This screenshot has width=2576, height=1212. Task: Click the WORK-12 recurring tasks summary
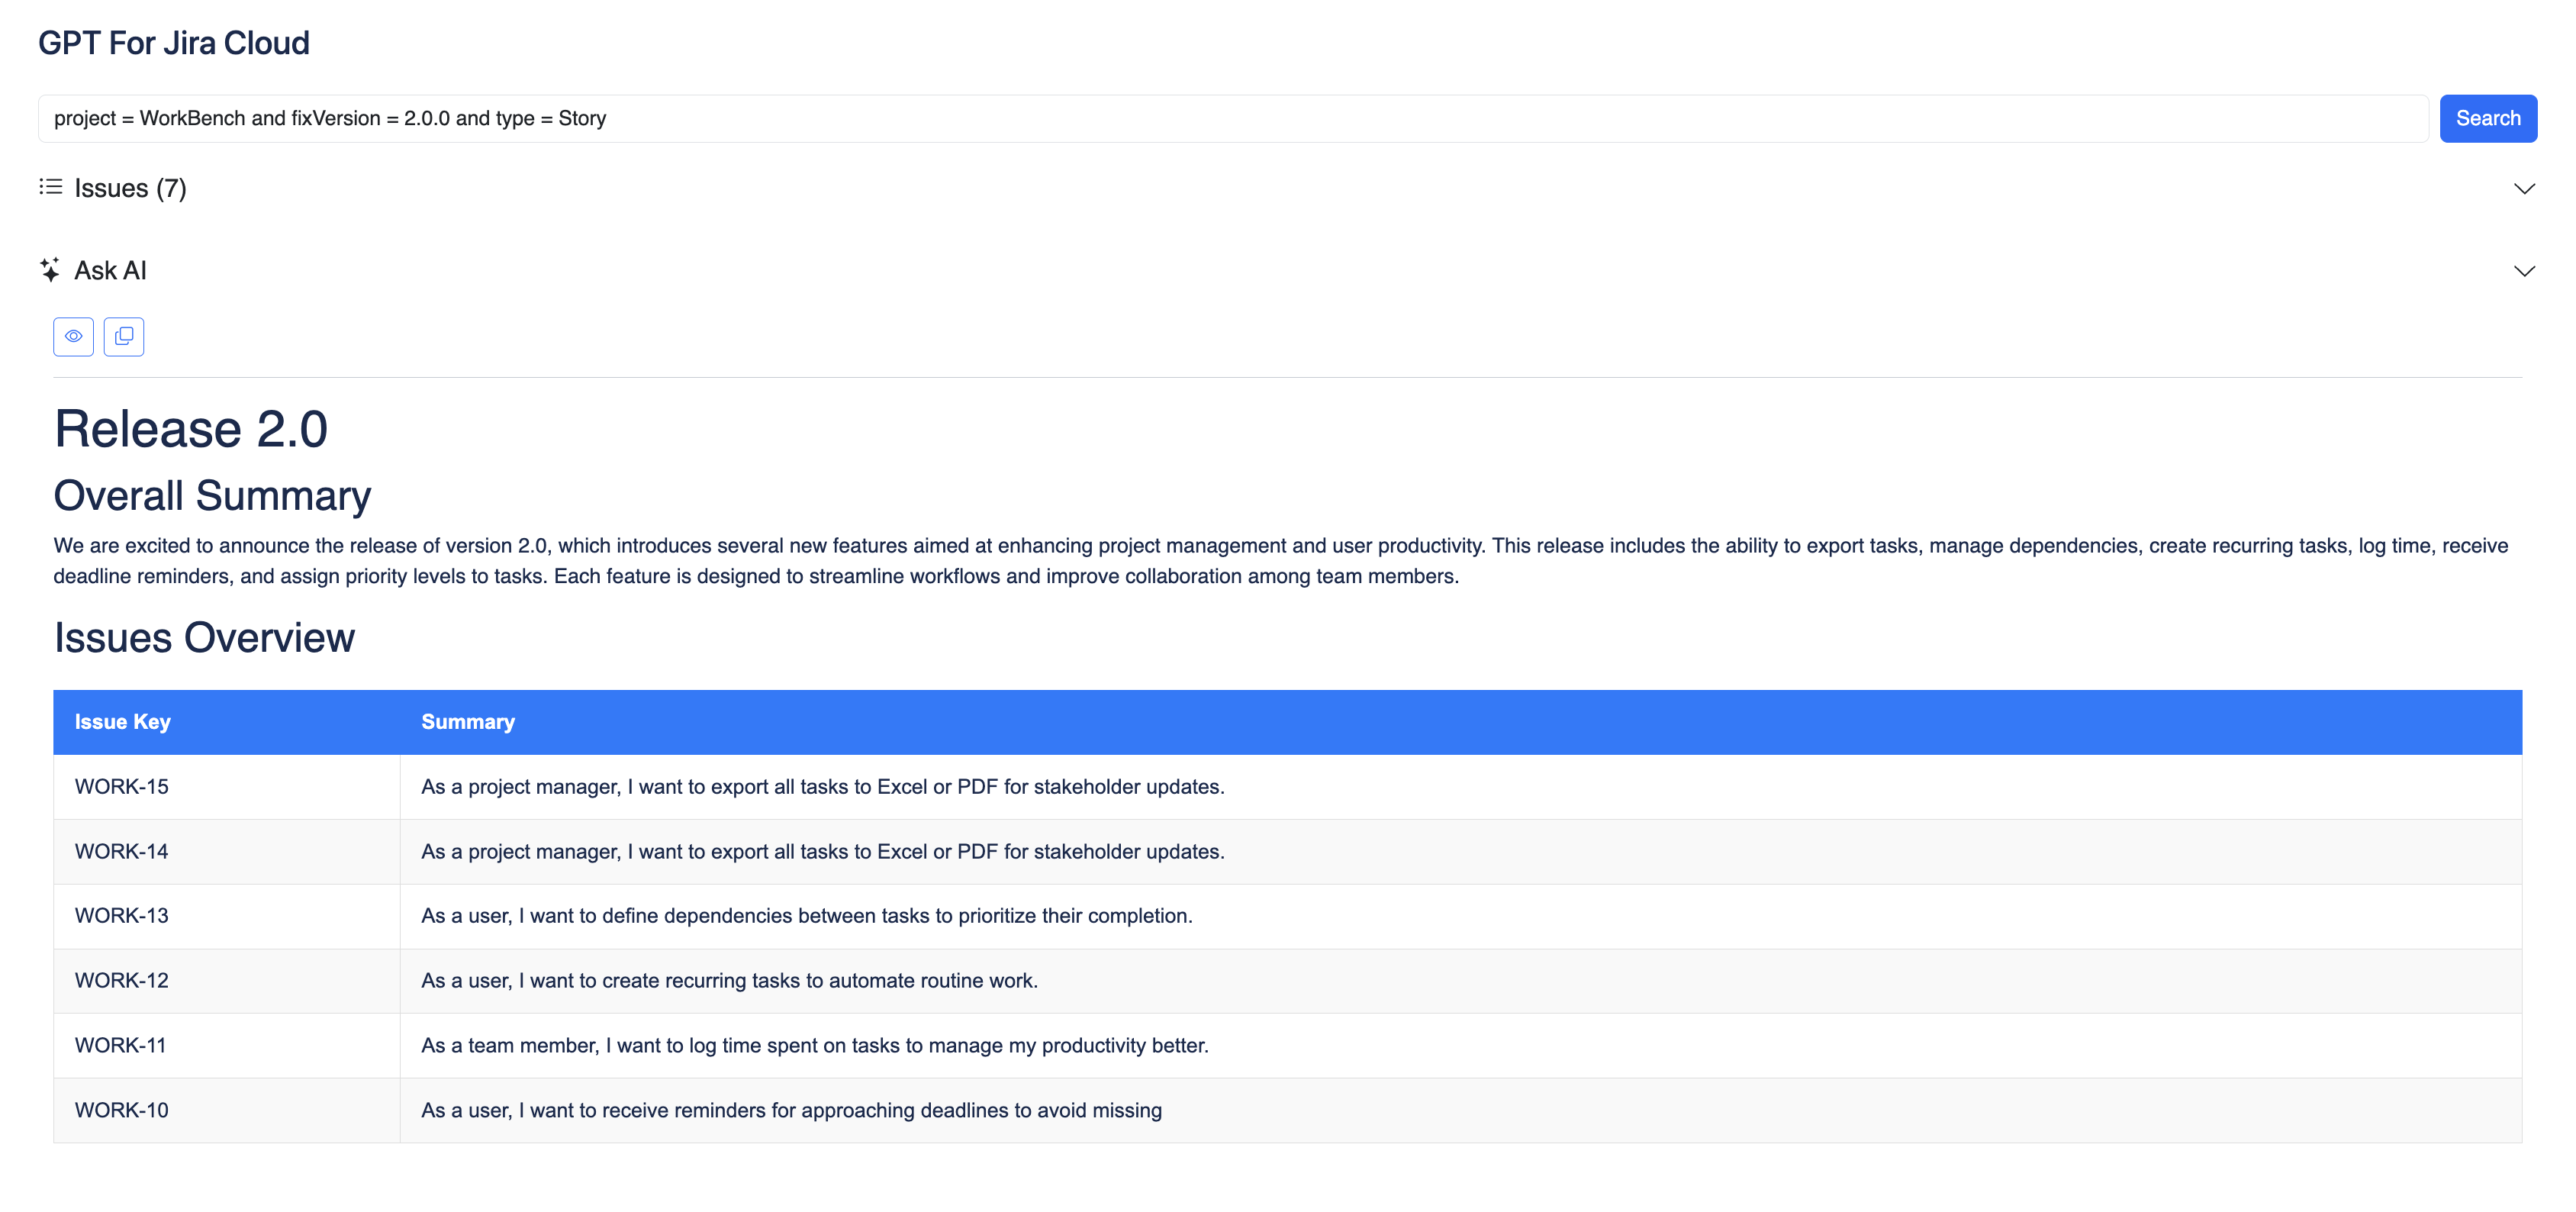tap(729, 981)
